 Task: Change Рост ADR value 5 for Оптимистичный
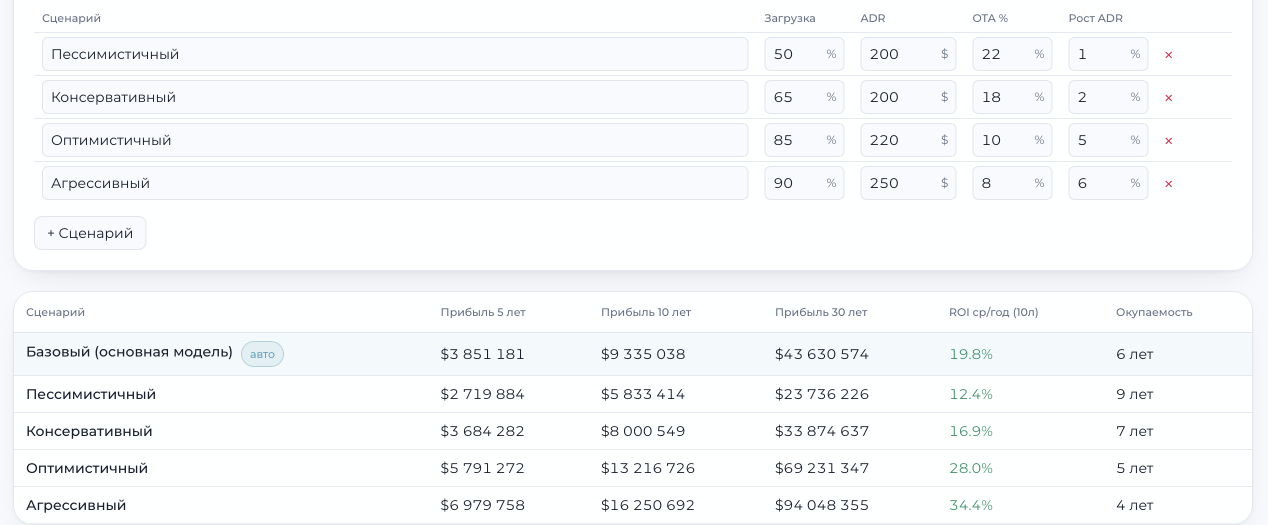click(1108, 140)
